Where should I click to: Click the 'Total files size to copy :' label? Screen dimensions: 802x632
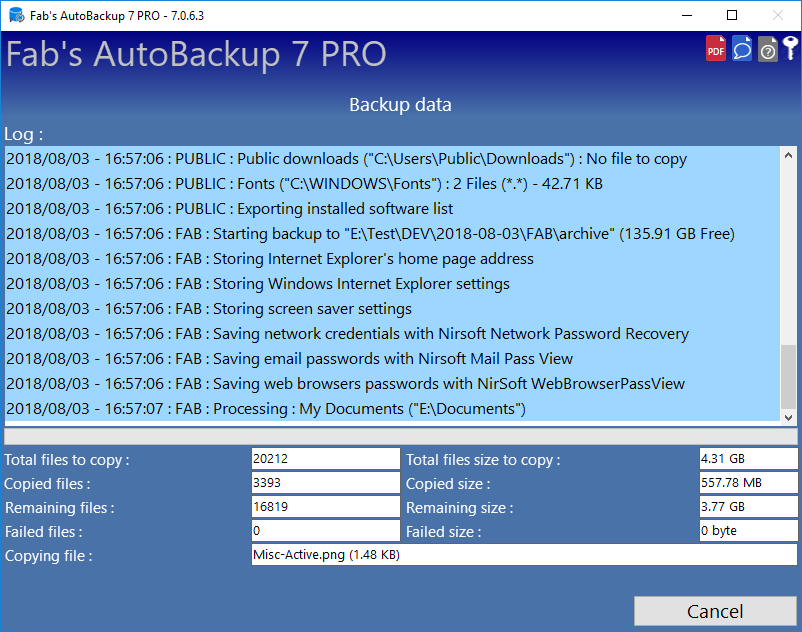point(483,460)
